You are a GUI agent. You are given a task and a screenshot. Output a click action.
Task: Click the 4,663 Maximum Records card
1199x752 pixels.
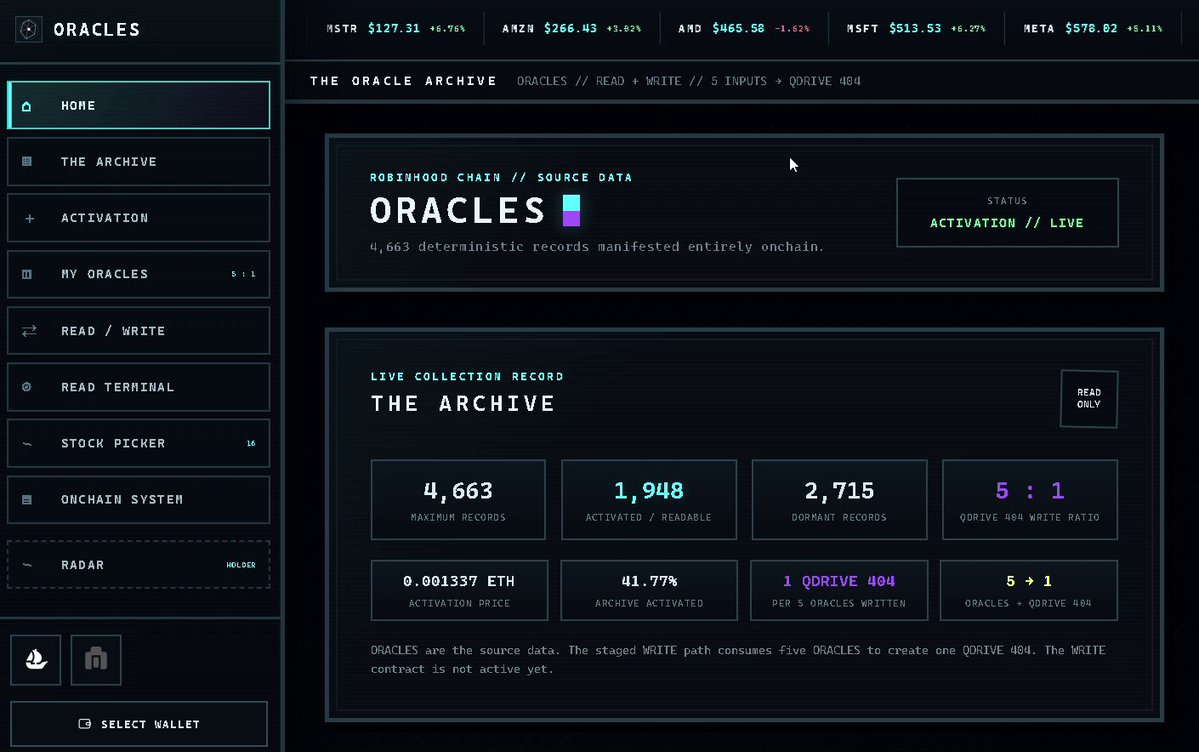click(458, 500)
